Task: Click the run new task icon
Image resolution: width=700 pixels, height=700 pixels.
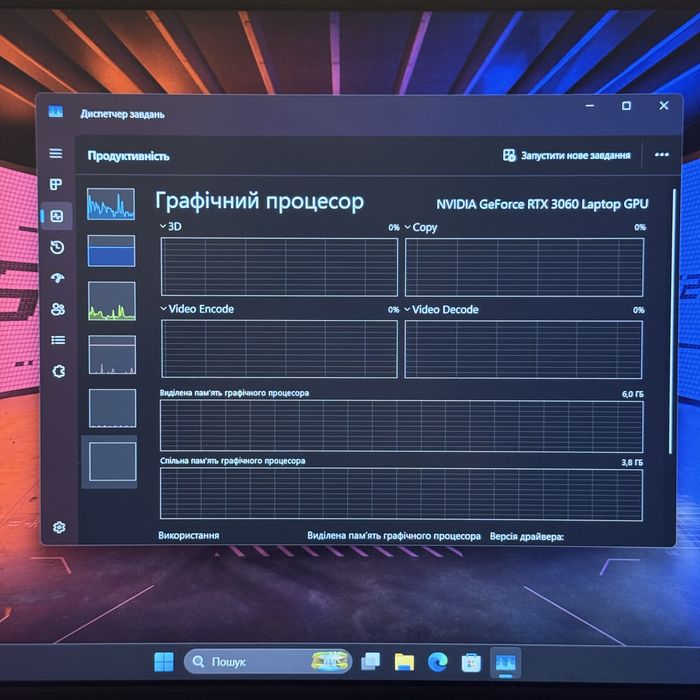Action: (509, 155)
